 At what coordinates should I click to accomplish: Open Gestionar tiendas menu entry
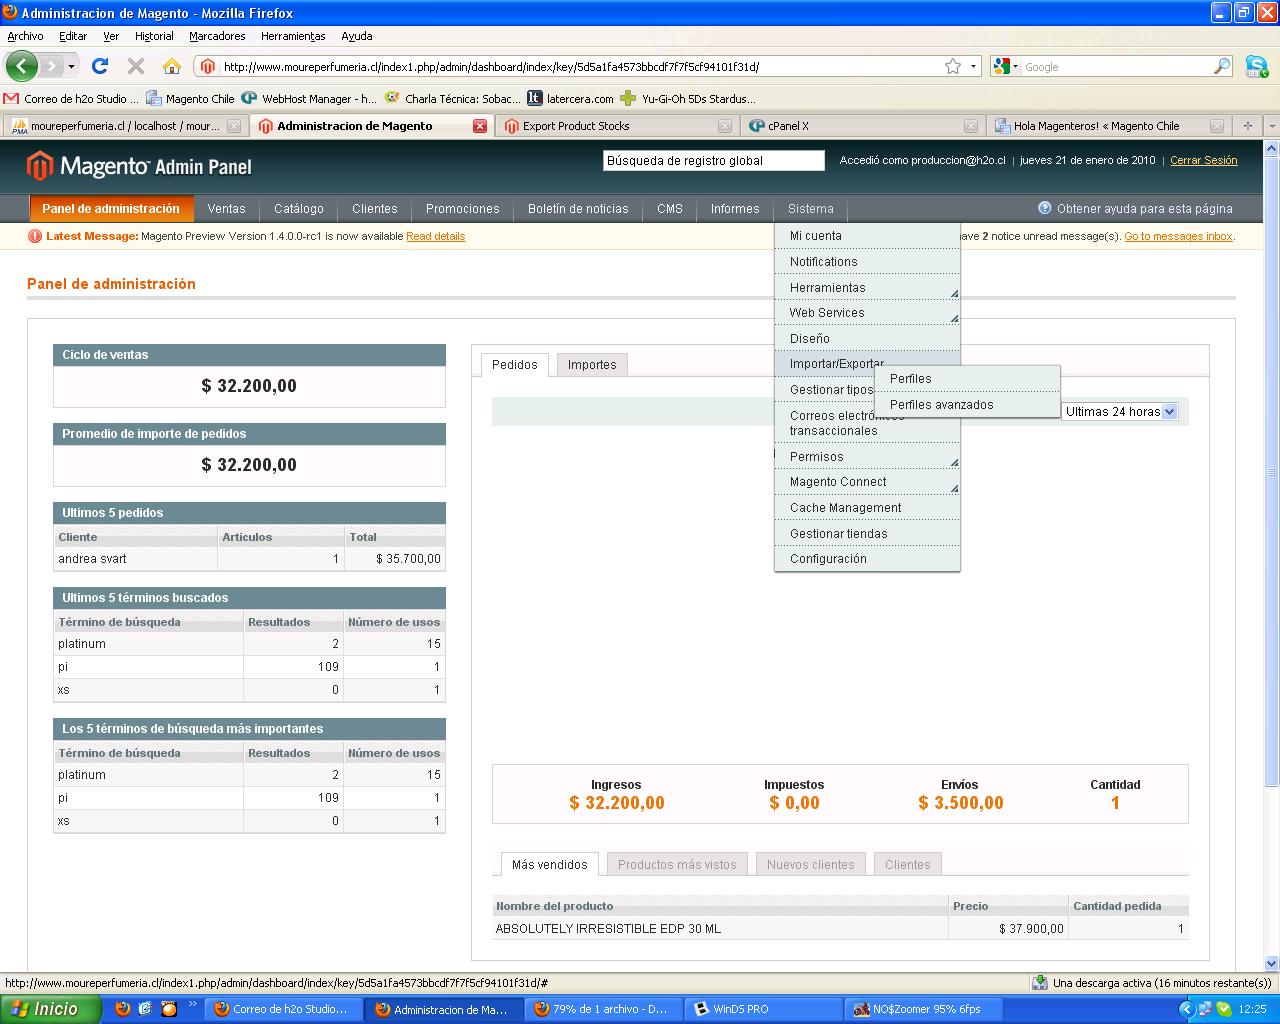(867, 533)
